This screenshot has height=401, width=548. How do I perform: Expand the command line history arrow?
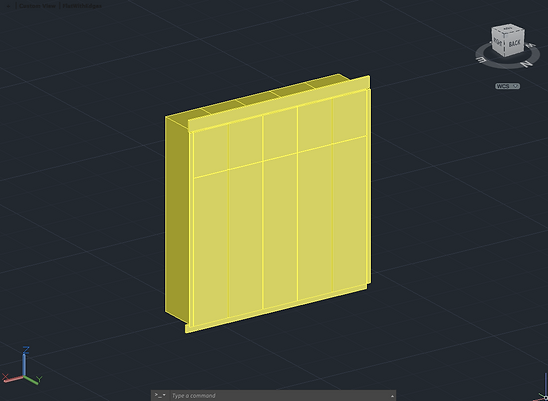point(392,396)
